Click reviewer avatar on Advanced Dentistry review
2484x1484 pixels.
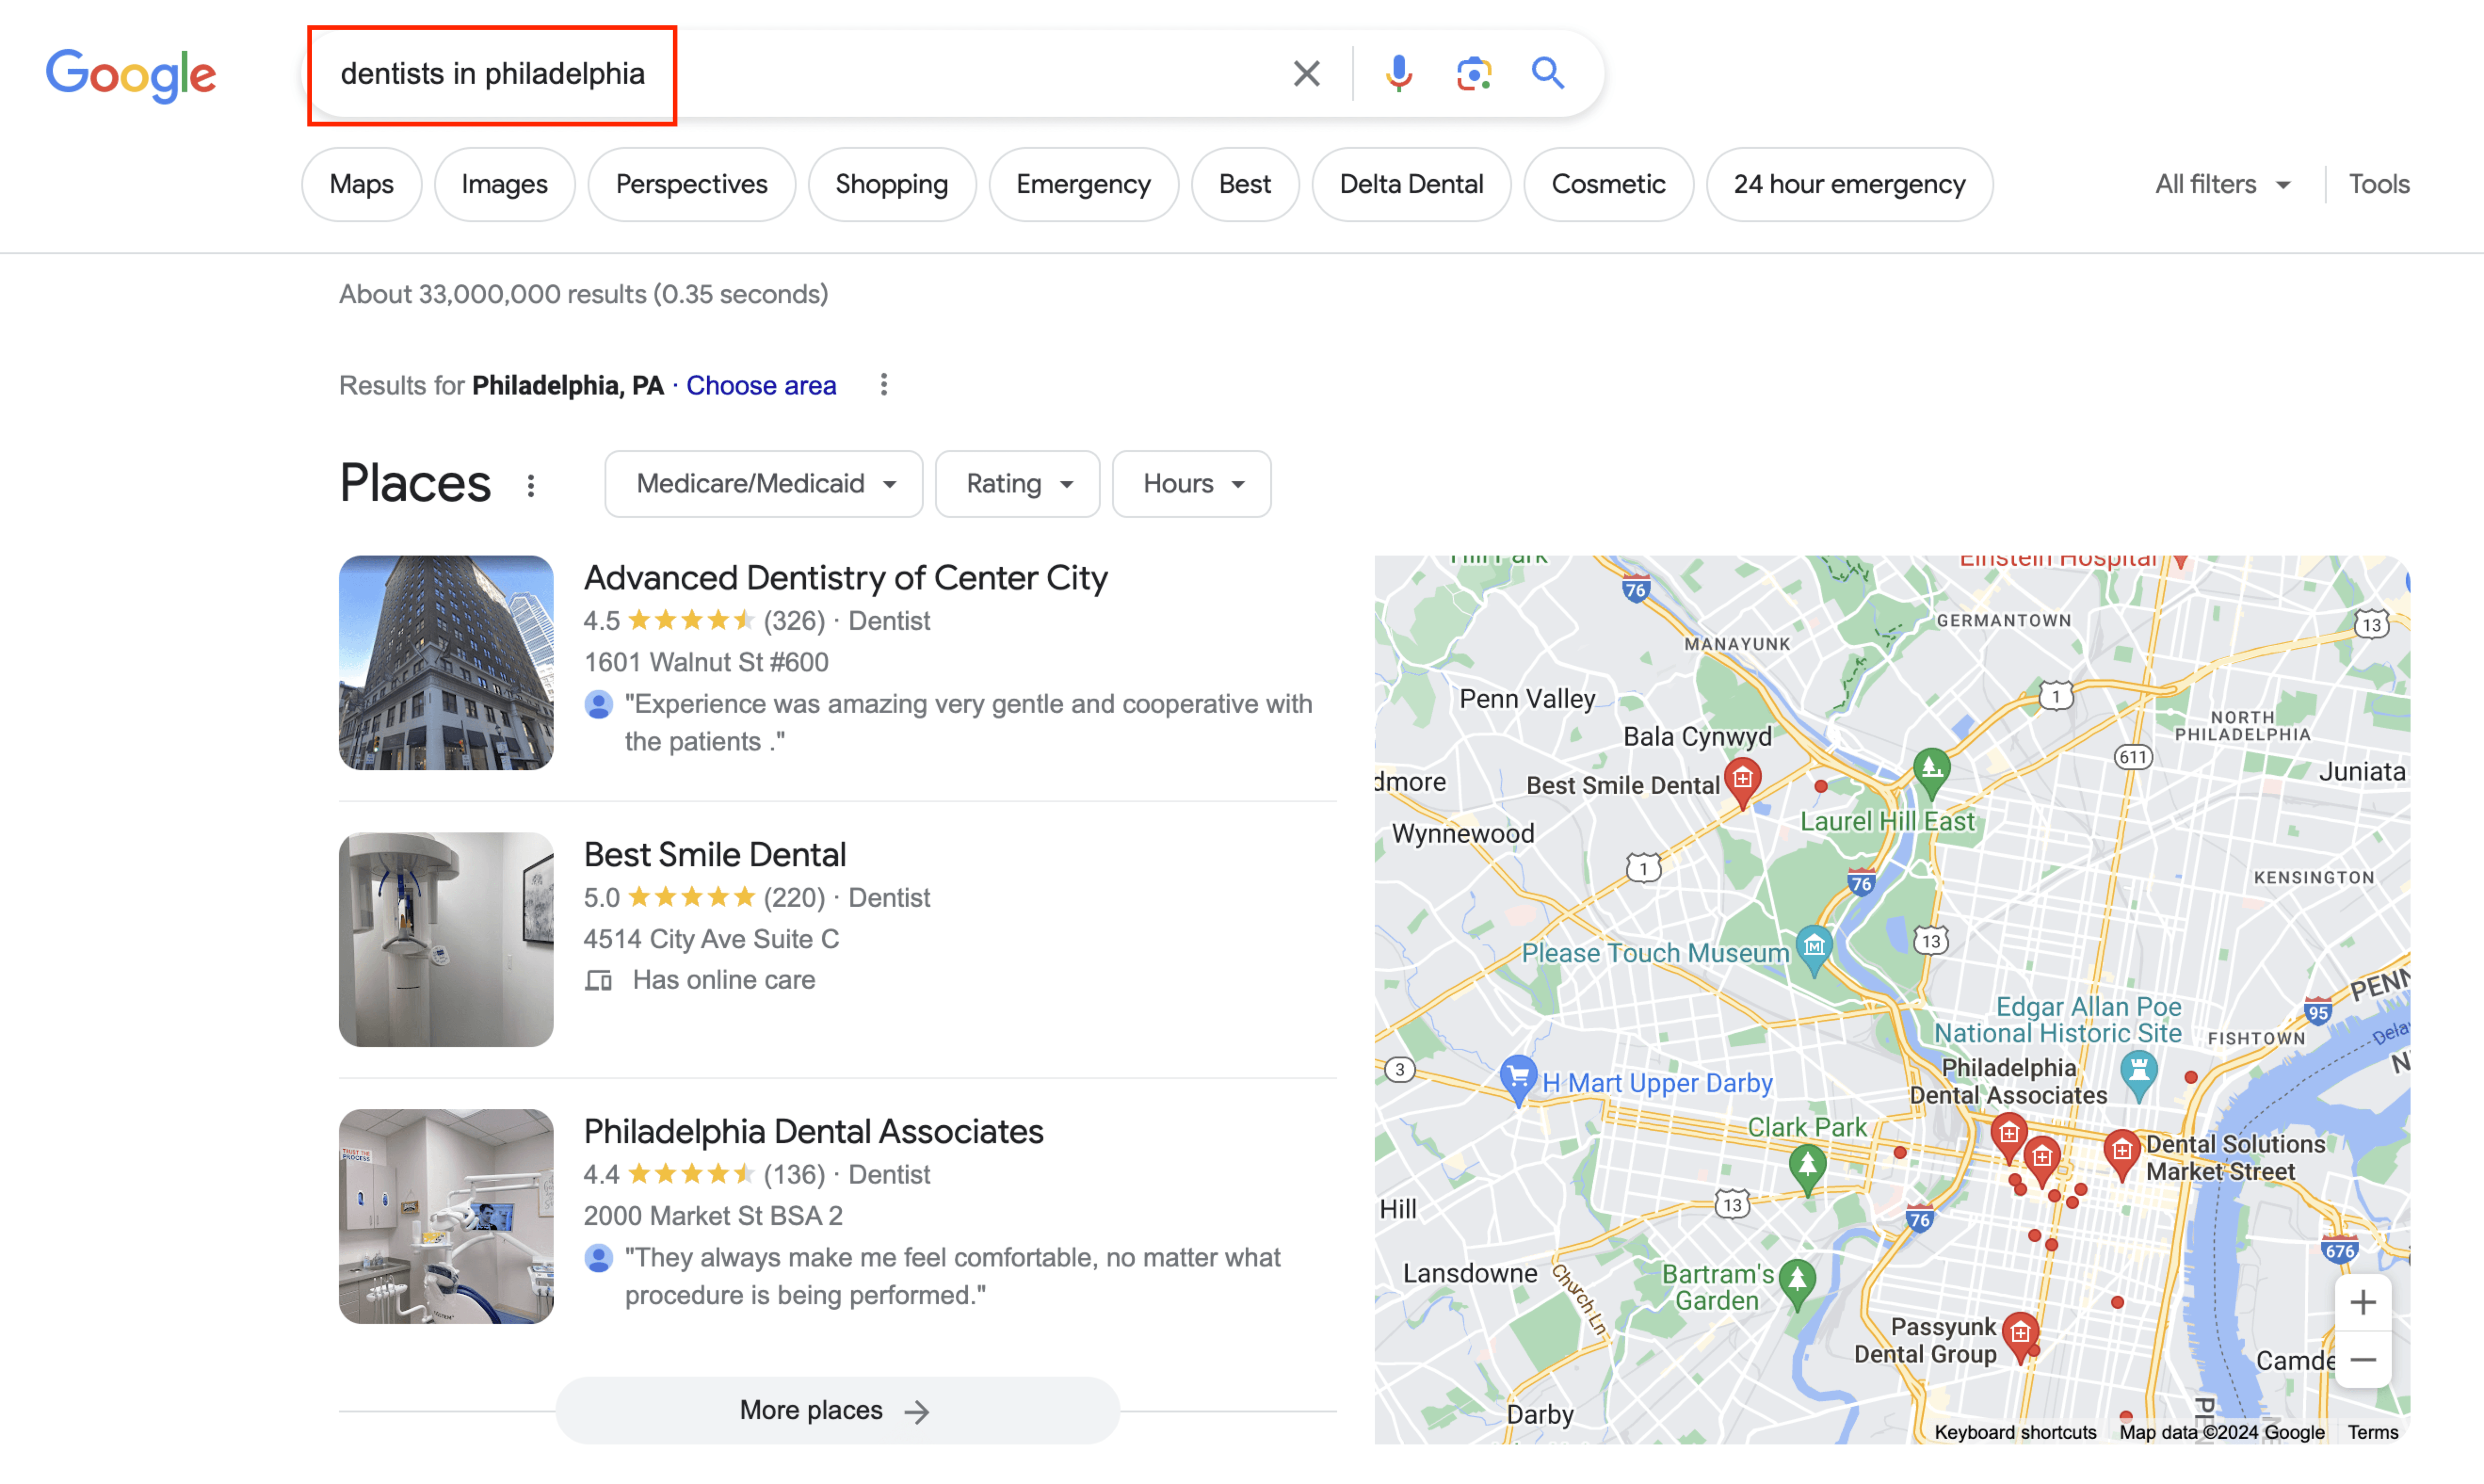[x=598, y=705]
